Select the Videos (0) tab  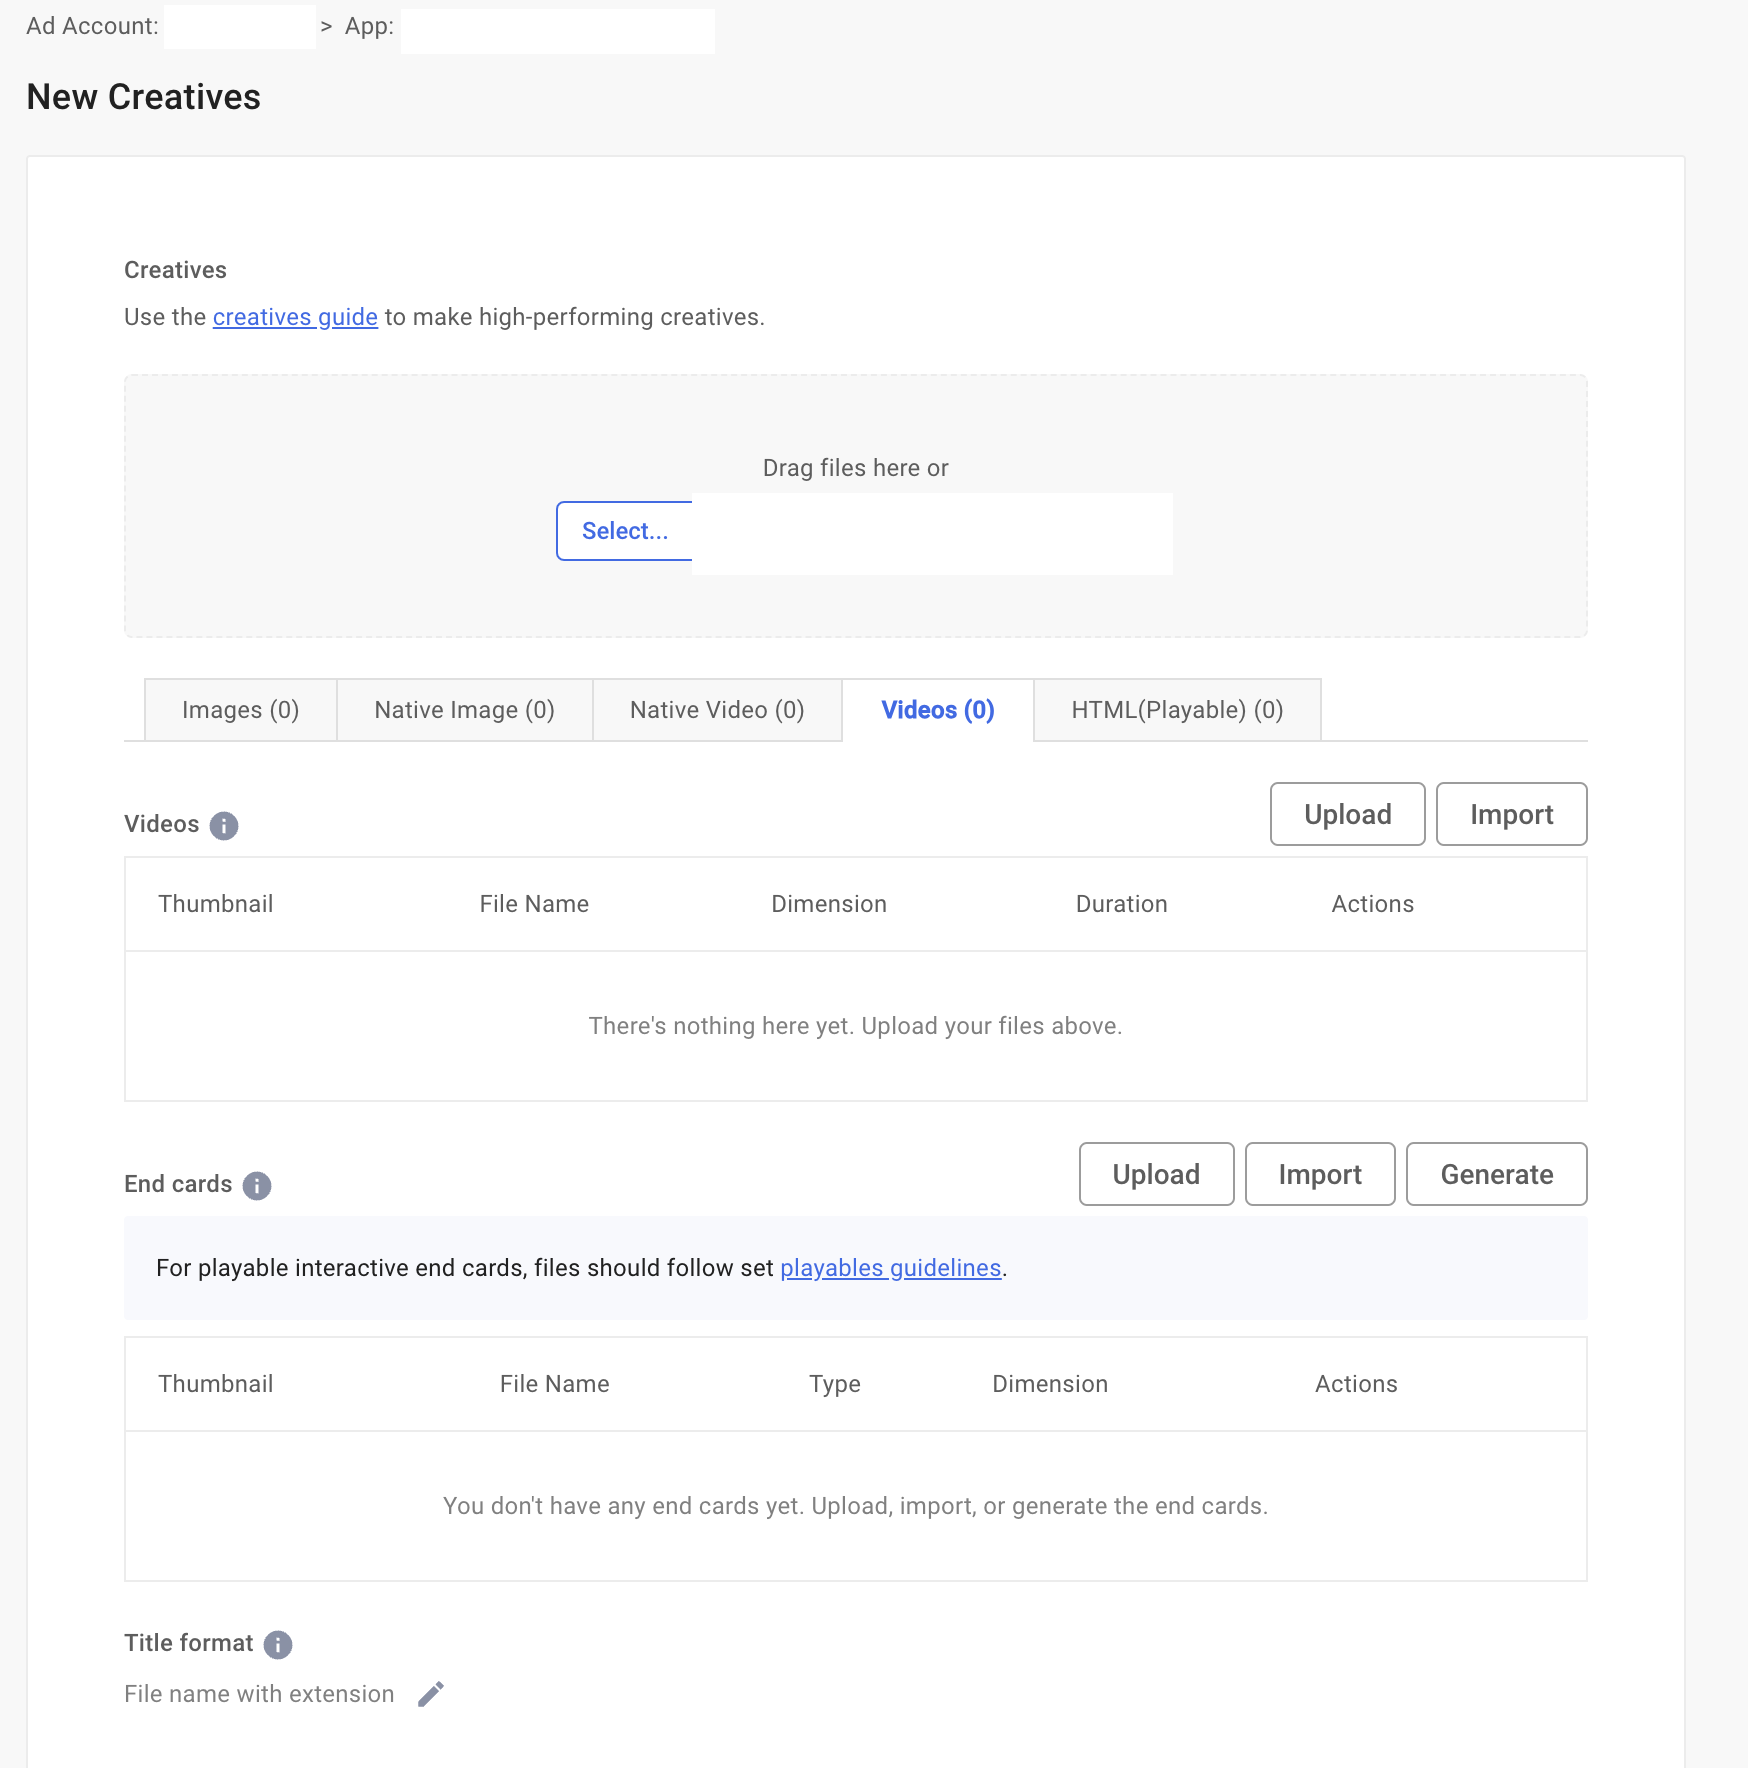click(938, 710)
